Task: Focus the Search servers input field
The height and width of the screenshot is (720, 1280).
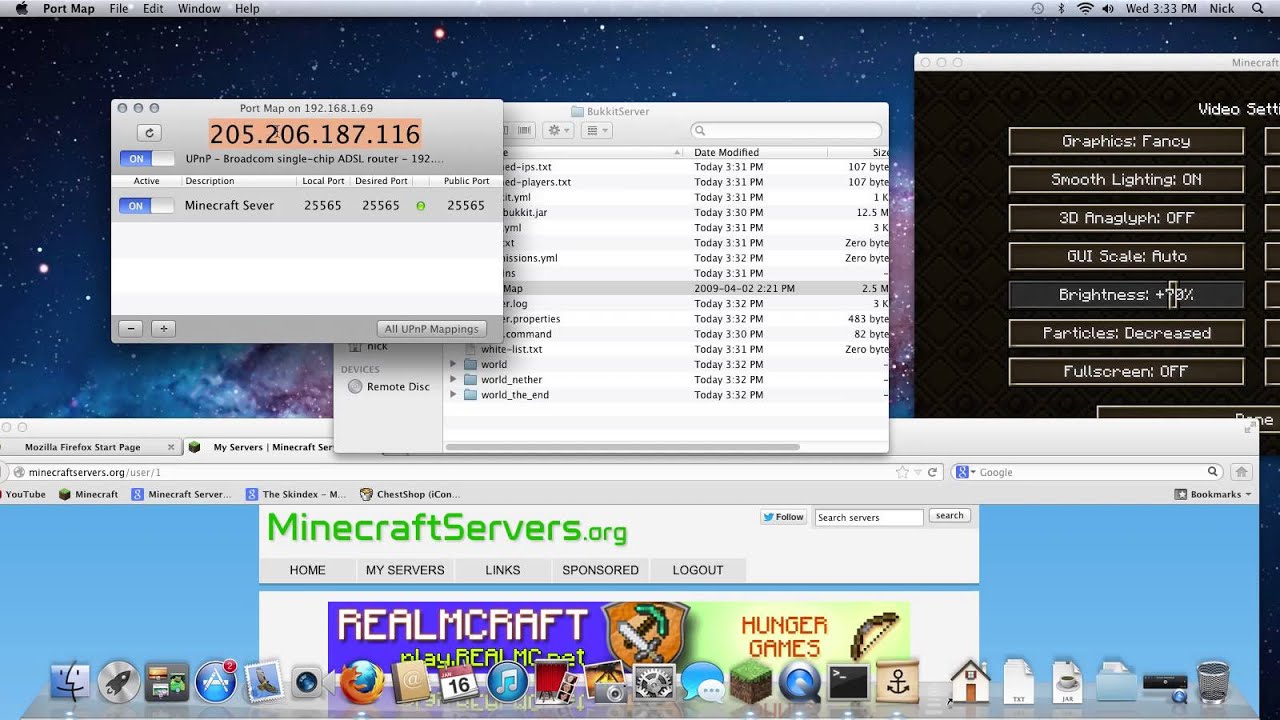Action: click(x=869, y=517)
